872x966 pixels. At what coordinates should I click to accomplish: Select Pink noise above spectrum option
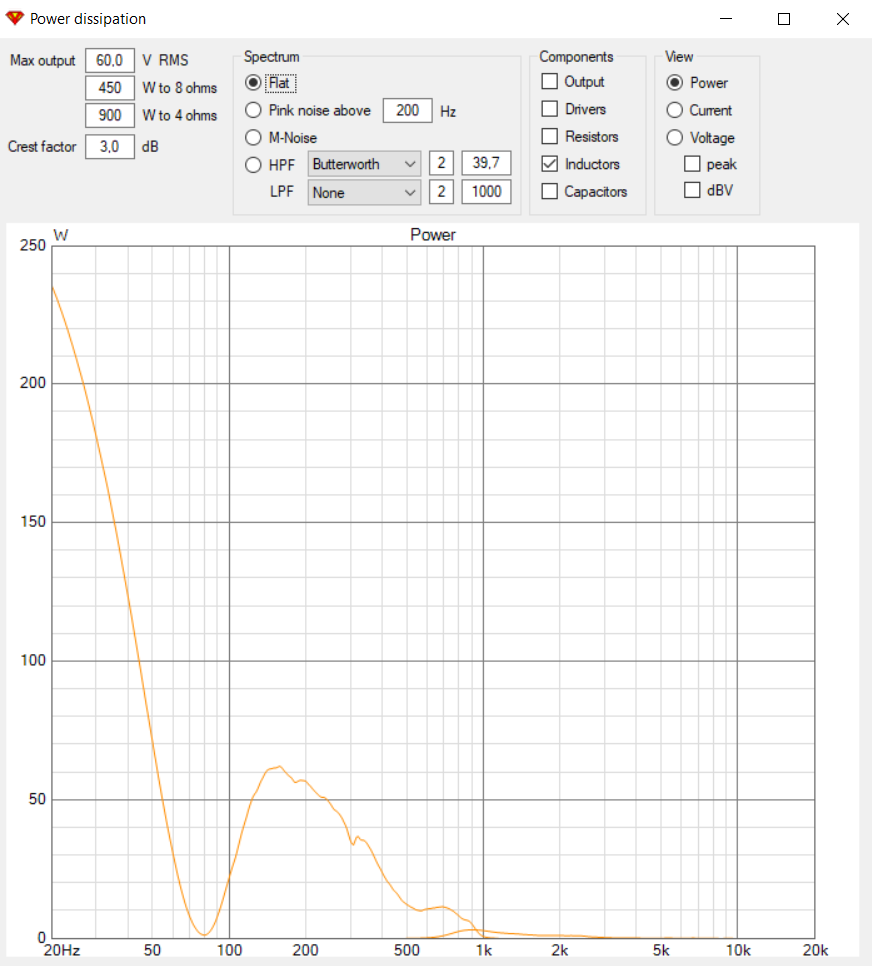(253, 110)
